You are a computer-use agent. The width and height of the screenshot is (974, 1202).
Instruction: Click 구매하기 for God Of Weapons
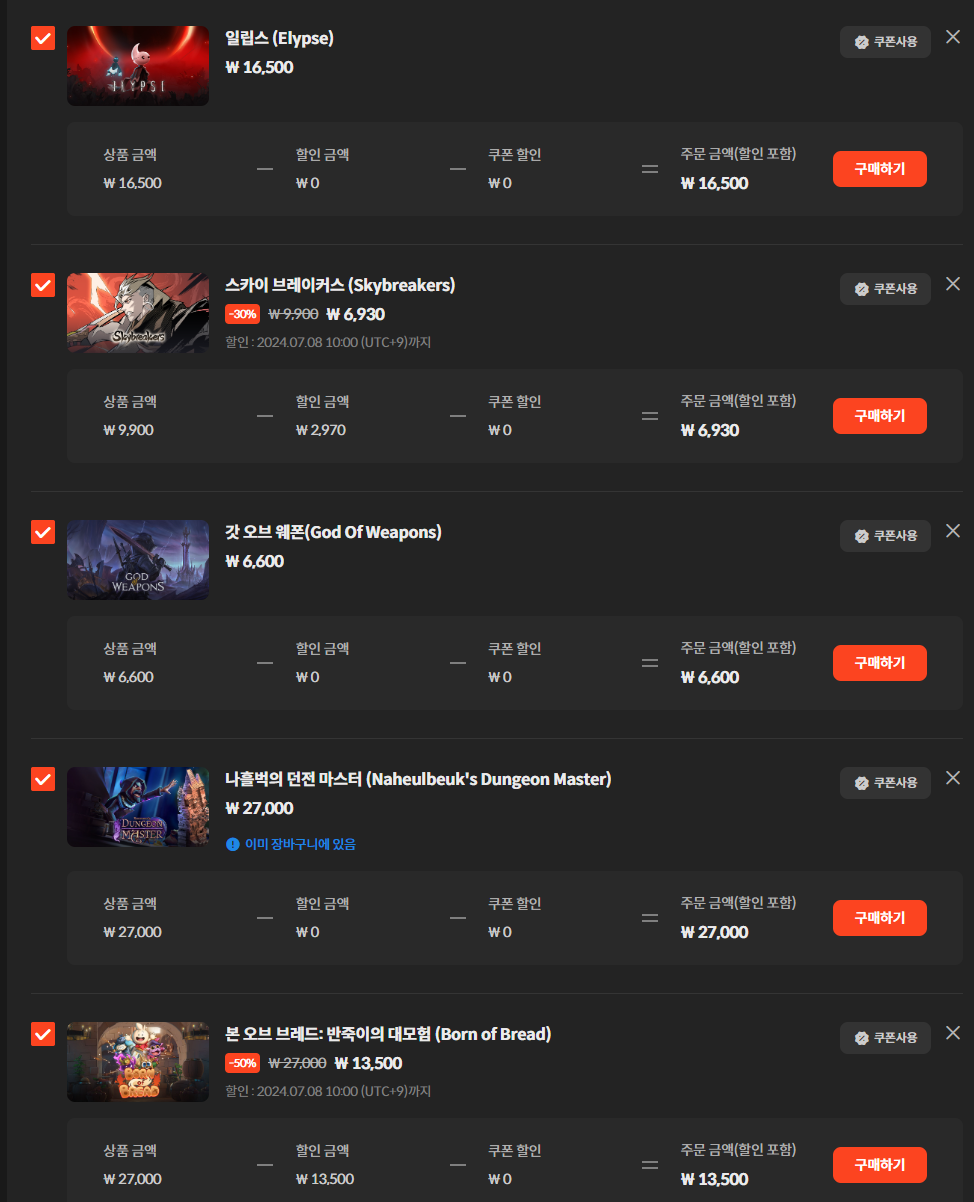[880, 663]
